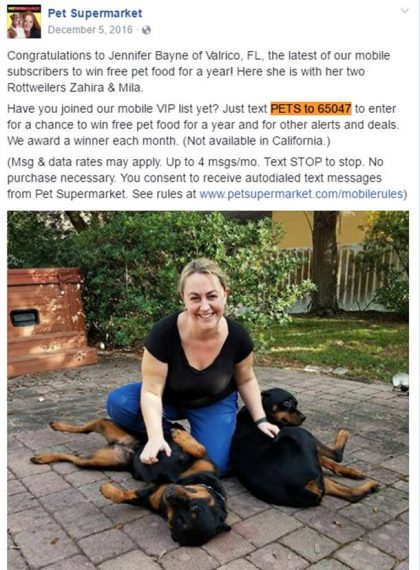Viewport: 420px width, 570px height.
Task: Open the photo of woman with Rottweilers
Action: coord(208,390)
